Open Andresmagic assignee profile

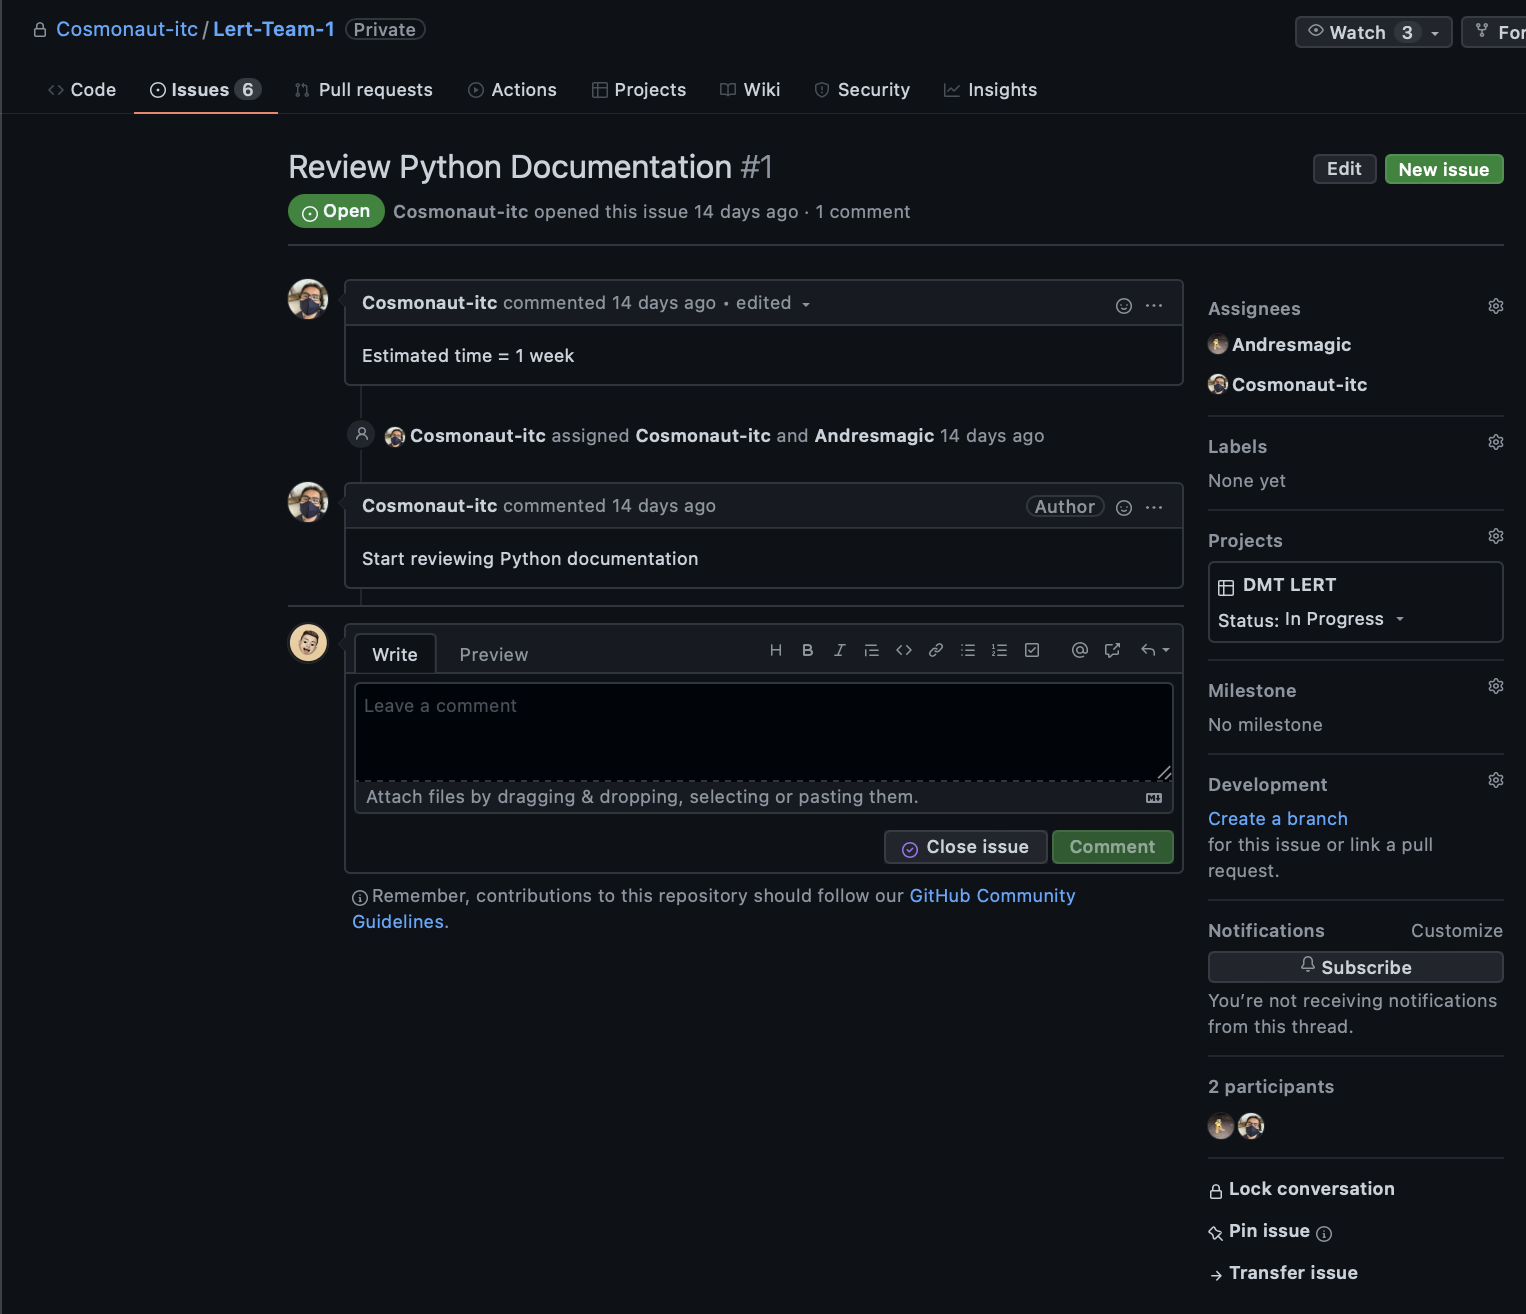pyautogui.click(x=1280, y=345)
